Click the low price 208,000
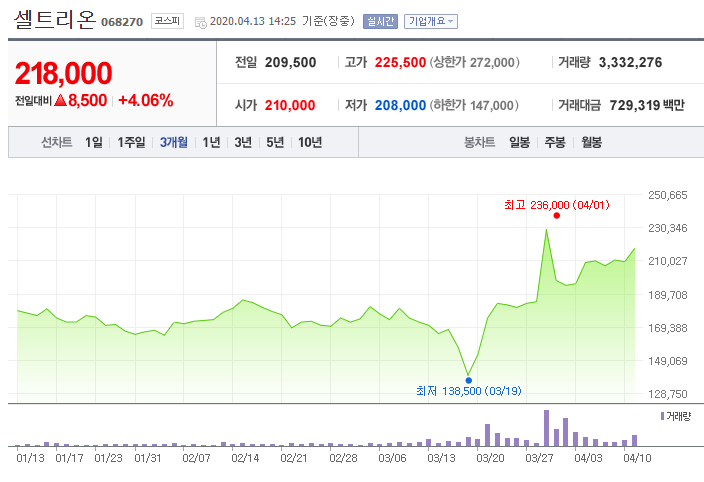Image resolution: width=704 pixels, height=482 pixels. [400, 105]
